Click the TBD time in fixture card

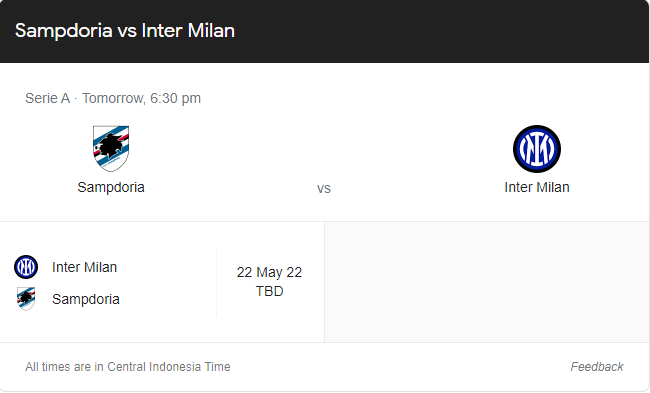tap(269, 291)
